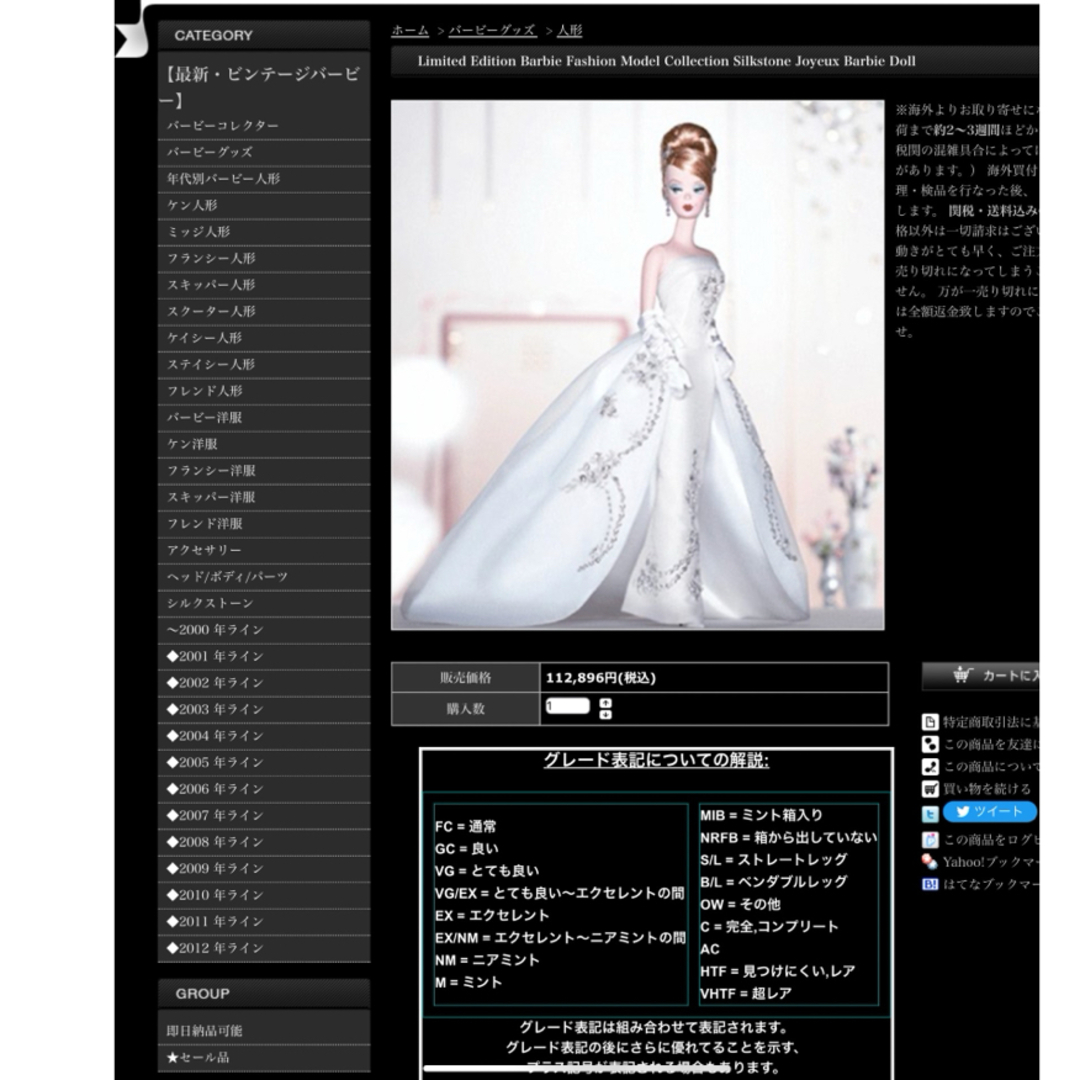Open the スキッパー人形 category
The image size is (1080, 1080).
tap(264, 284)
